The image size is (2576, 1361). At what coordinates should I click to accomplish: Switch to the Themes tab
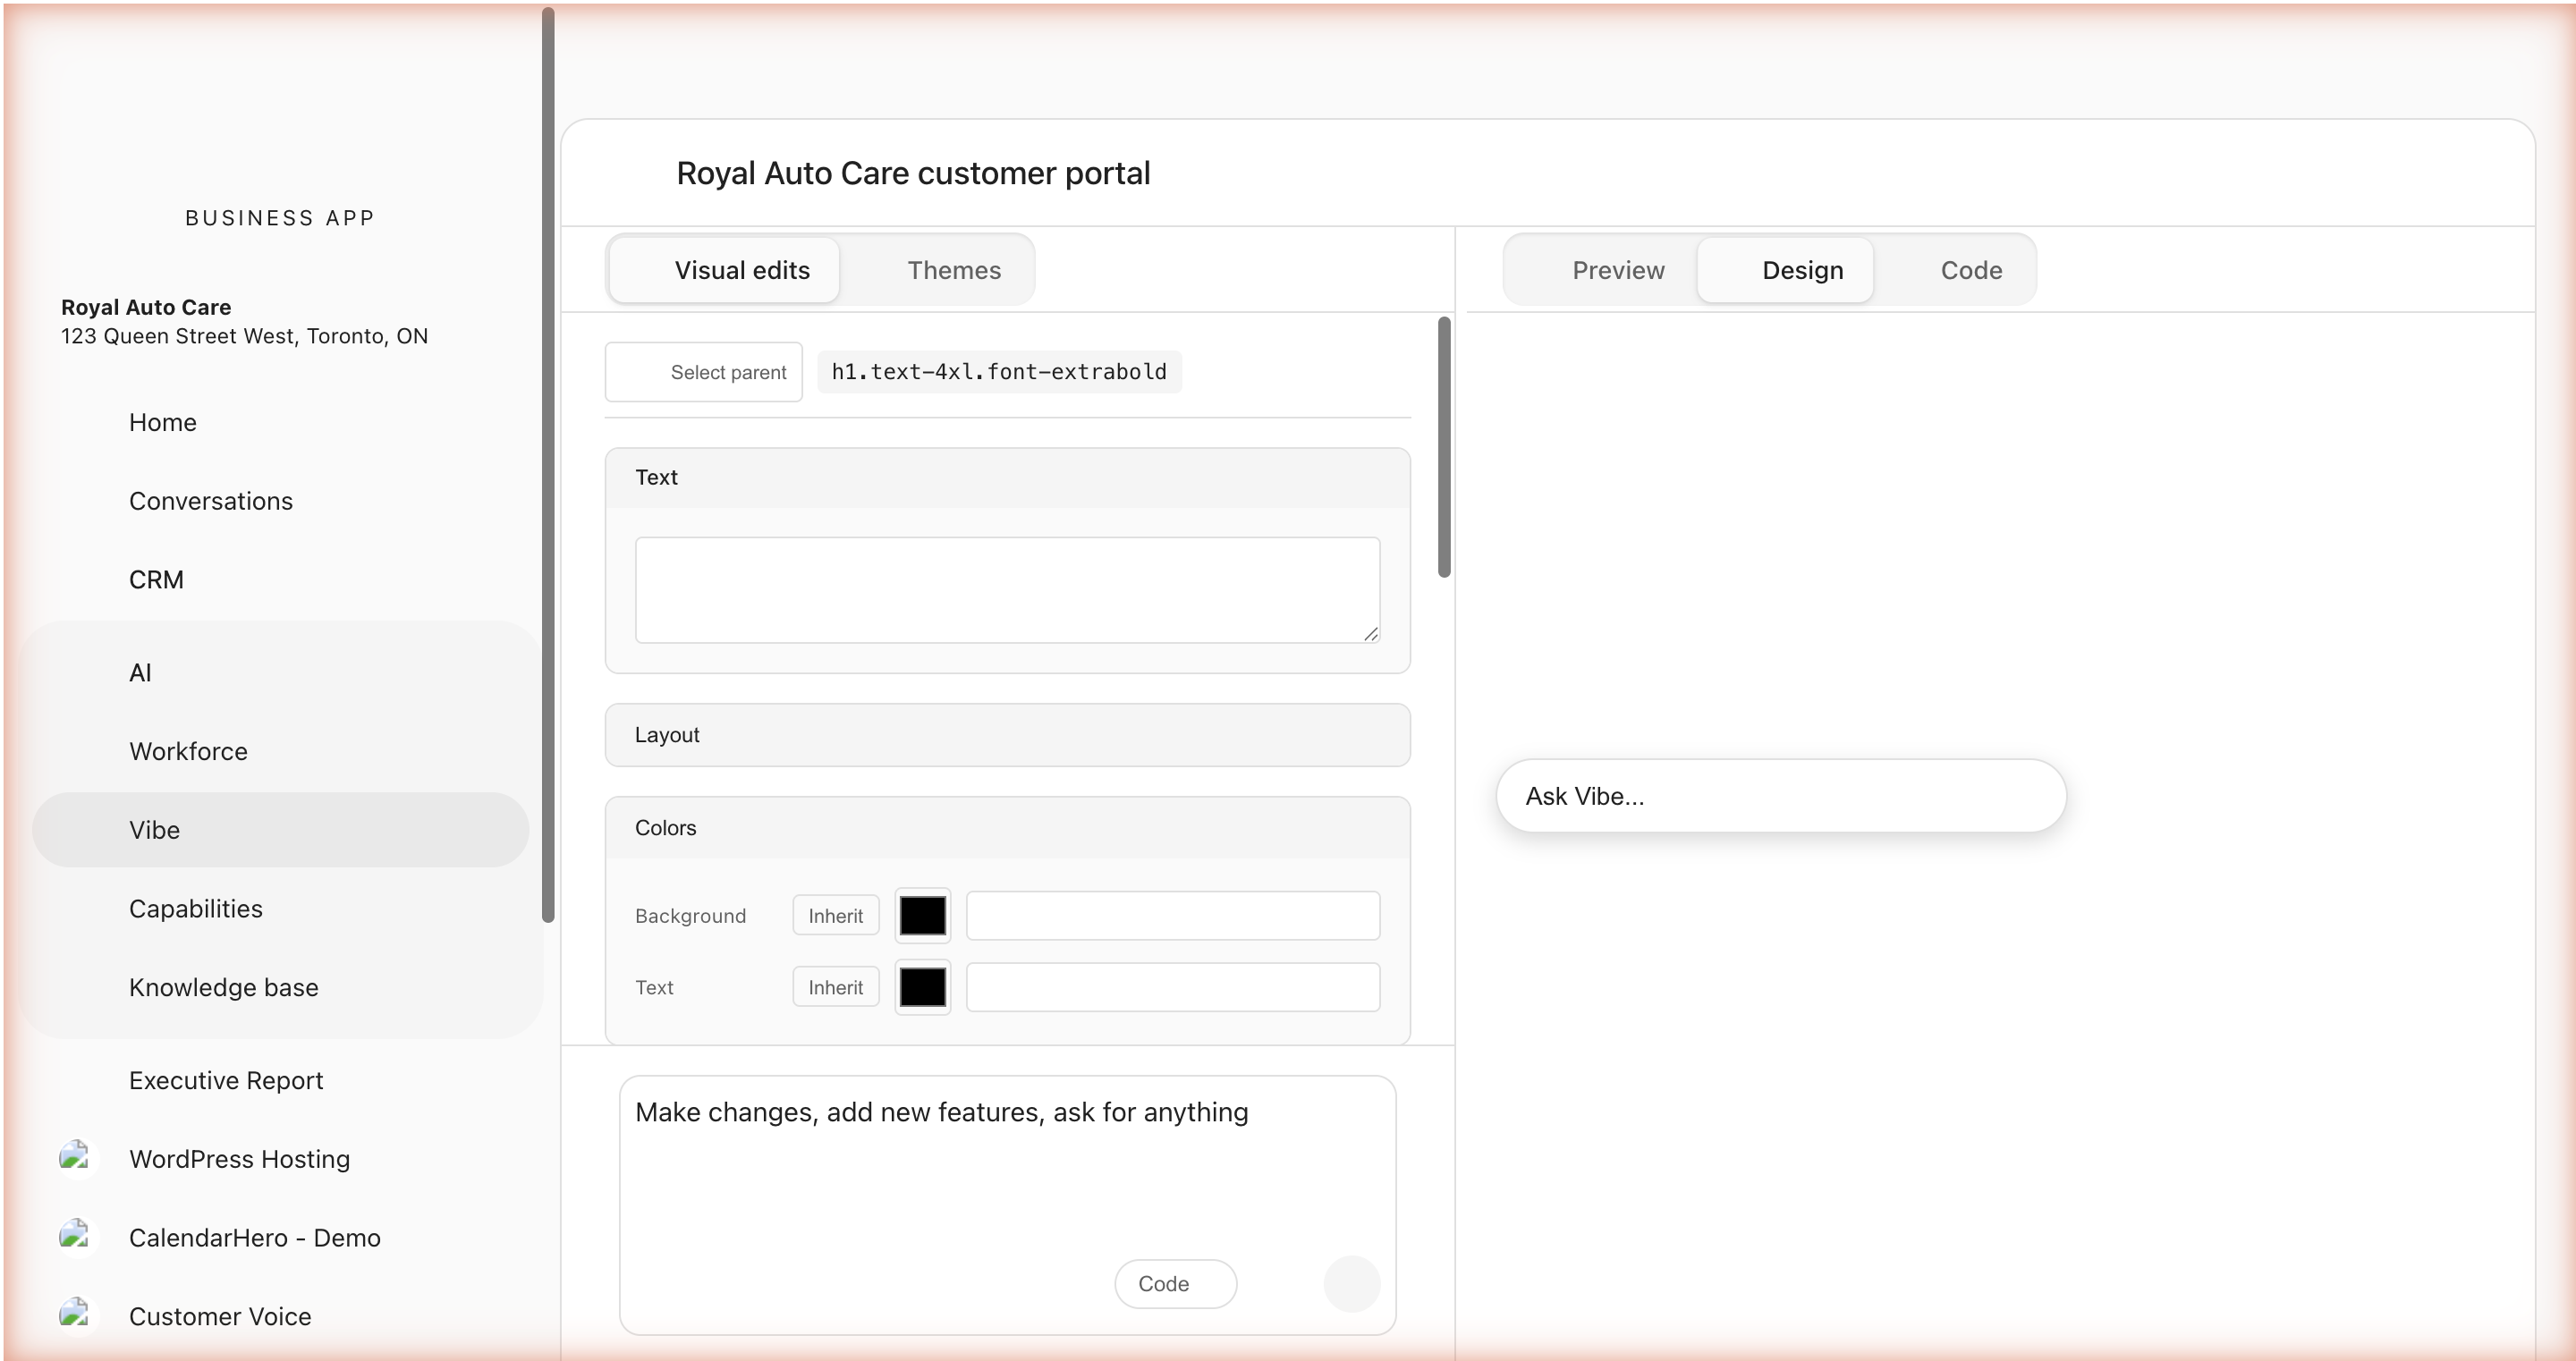coord(953,269)
